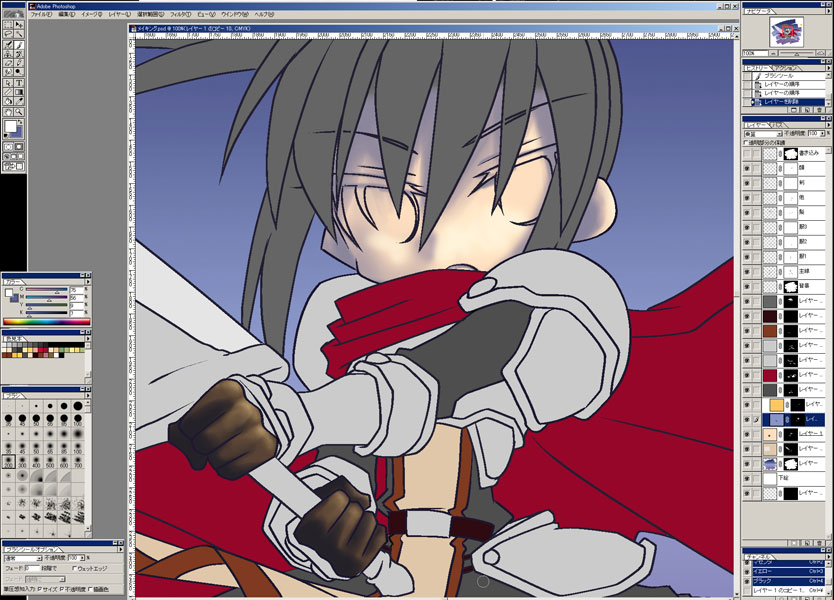Click the rainbow color spectrum bar
The height and width of the screenshot is (600, 834).
[x=45, y=320]
